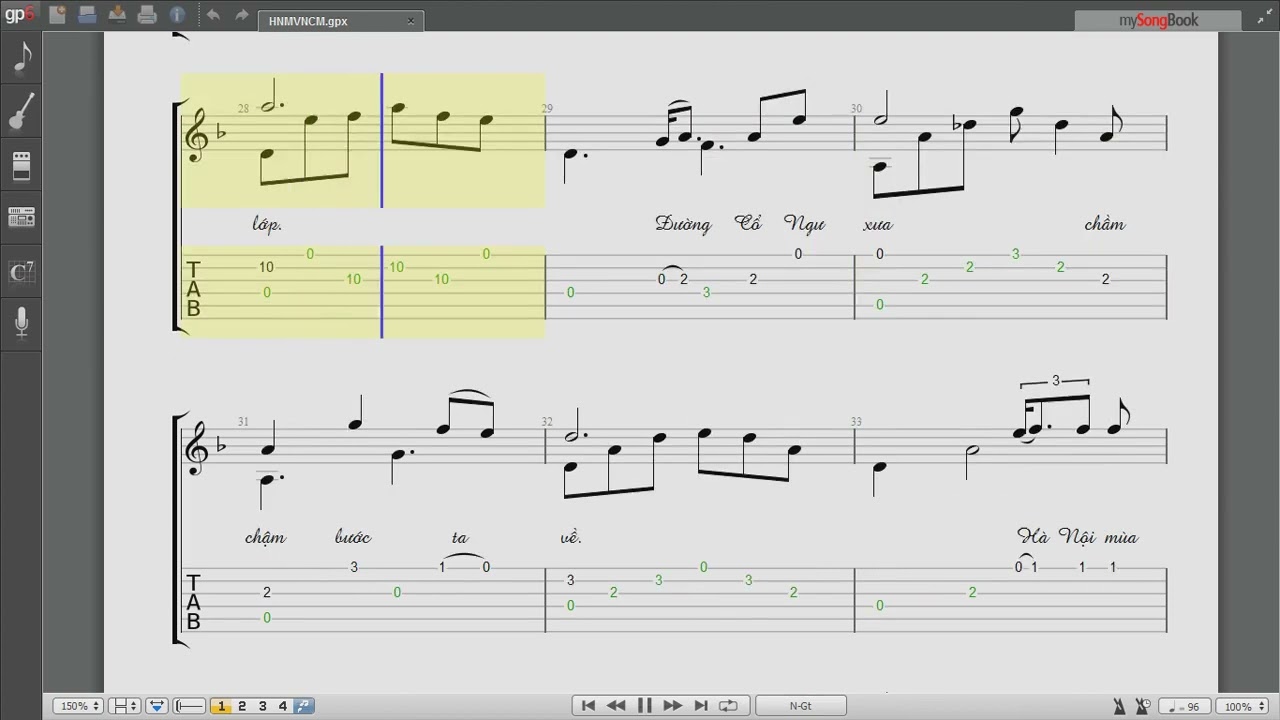The height and width of the screenshot is (720, 1280).
Task: Create a new score file
Action: [57, 15]
